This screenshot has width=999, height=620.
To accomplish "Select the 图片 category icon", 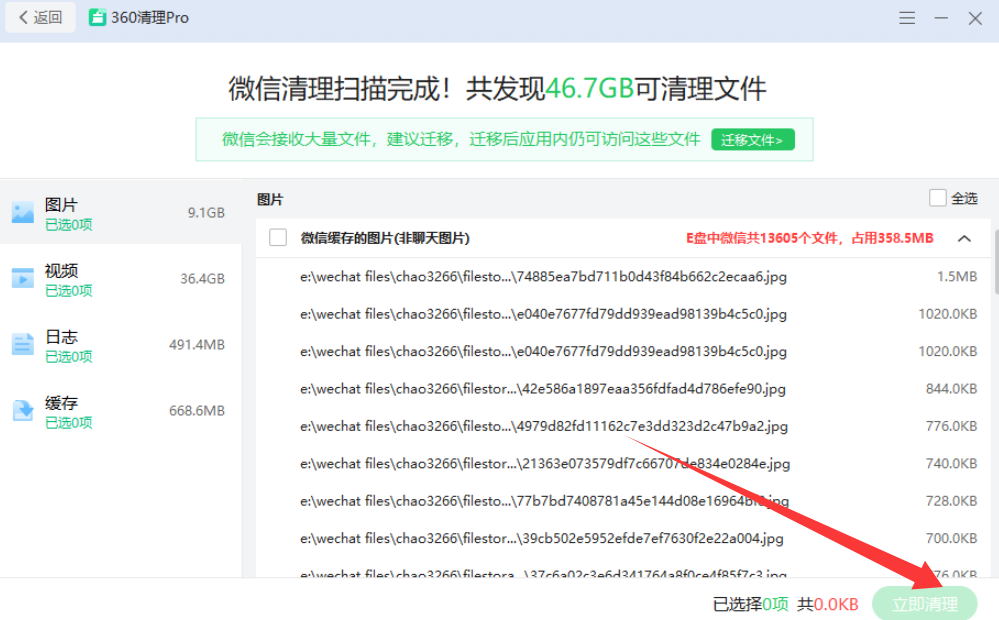I will [x=22, y=212].
